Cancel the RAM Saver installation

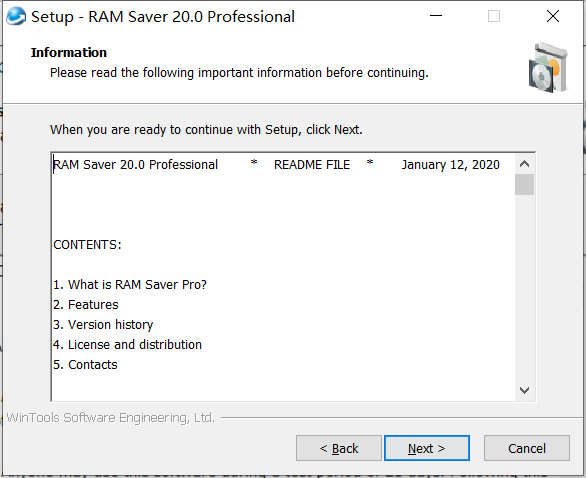tap(527, 448)
